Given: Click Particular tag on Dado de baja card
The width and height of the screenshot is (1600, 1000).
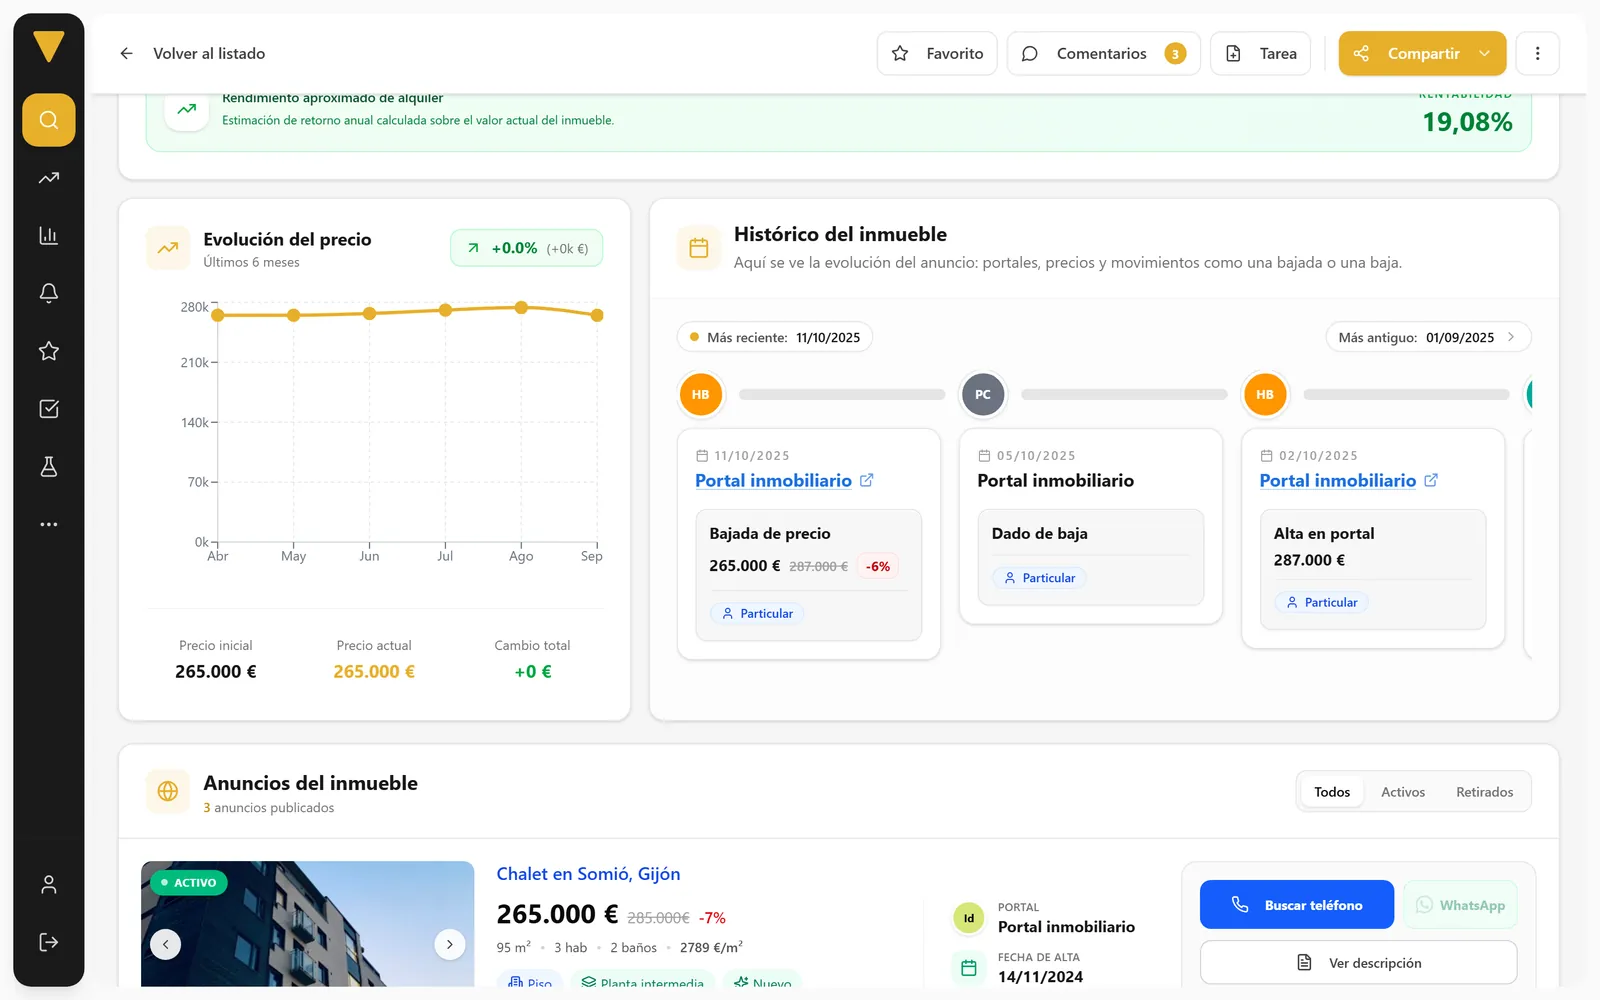Looking at the screenshot, I should pyautogui.click(x=1039, y=578).
